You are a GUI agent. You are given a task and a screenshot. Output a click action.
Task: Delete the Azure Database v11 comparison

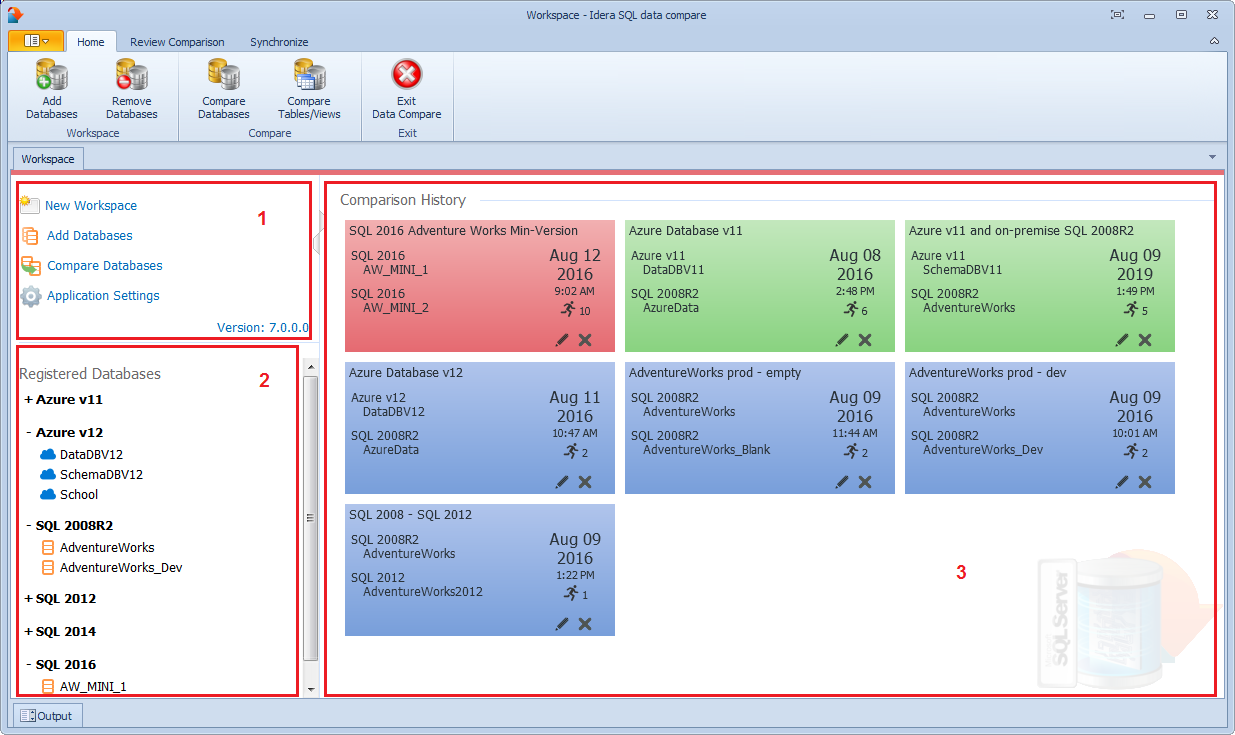tap(865, 340)
